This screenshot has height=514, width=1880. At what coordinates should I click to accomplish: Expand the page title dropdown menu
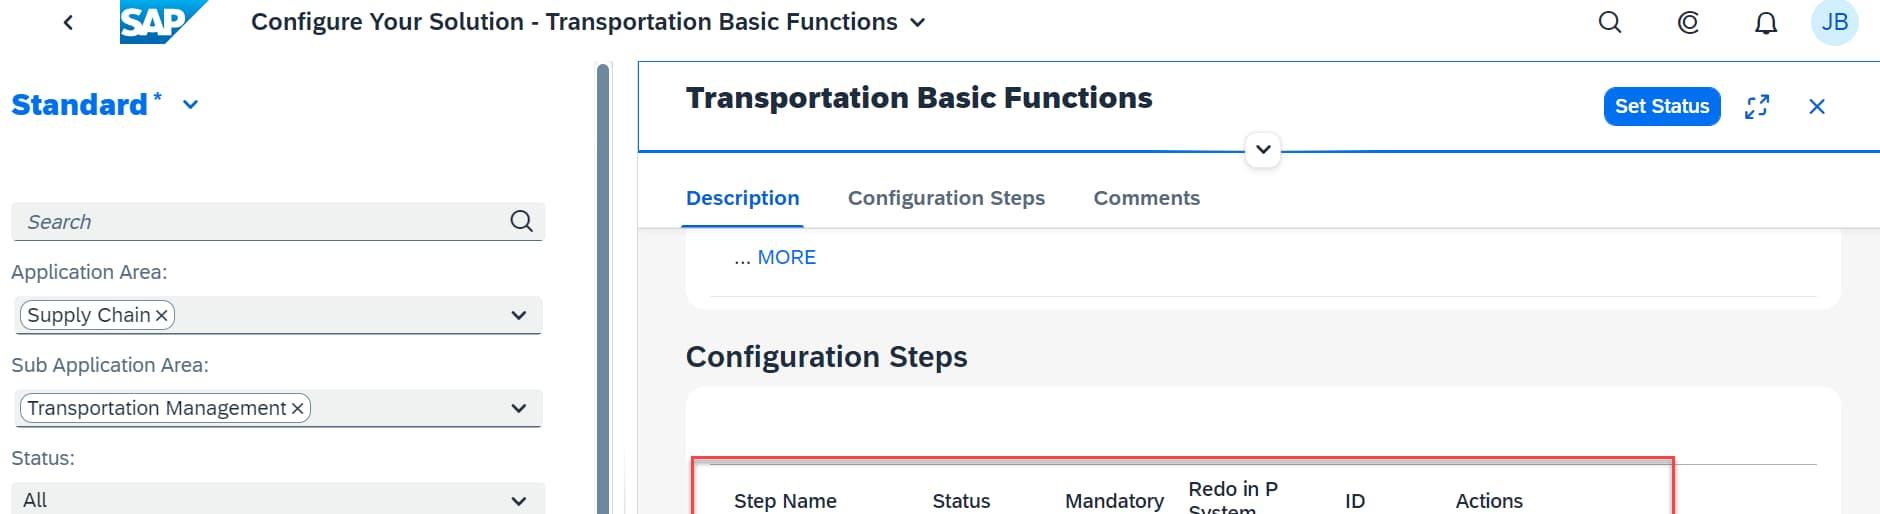pos(918,22)
